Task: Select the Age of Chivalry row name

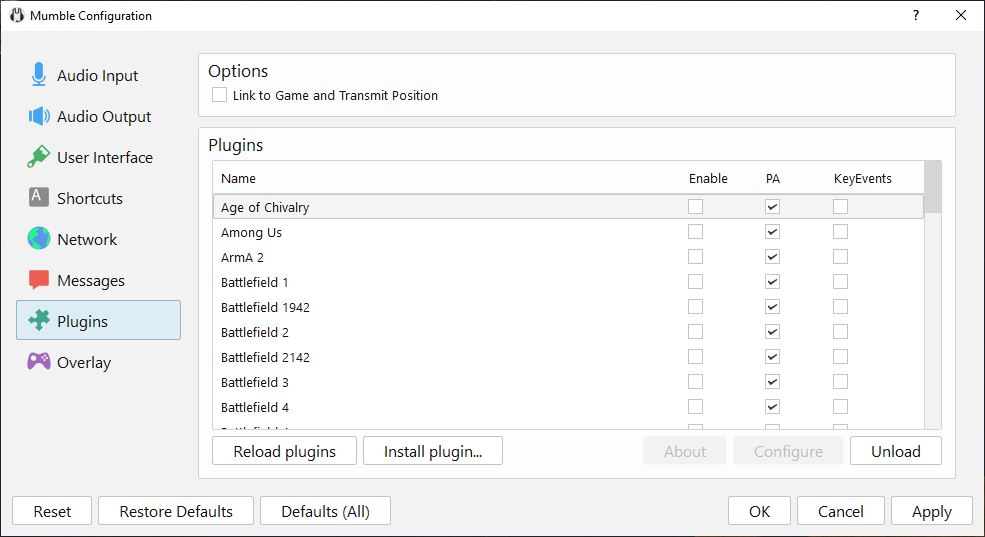Action: tap(265, 207)
